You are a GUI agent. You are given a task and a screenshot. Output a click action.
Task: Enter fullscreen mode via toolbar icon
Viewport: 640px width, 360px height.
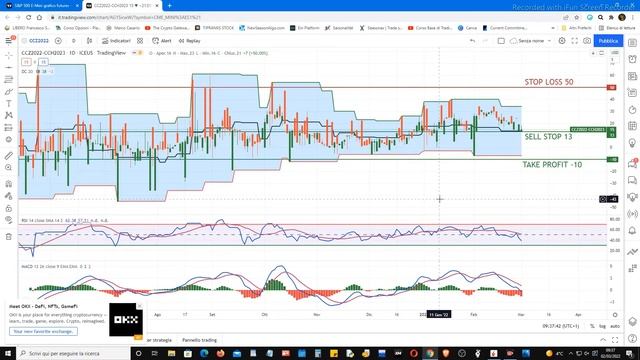575,41
